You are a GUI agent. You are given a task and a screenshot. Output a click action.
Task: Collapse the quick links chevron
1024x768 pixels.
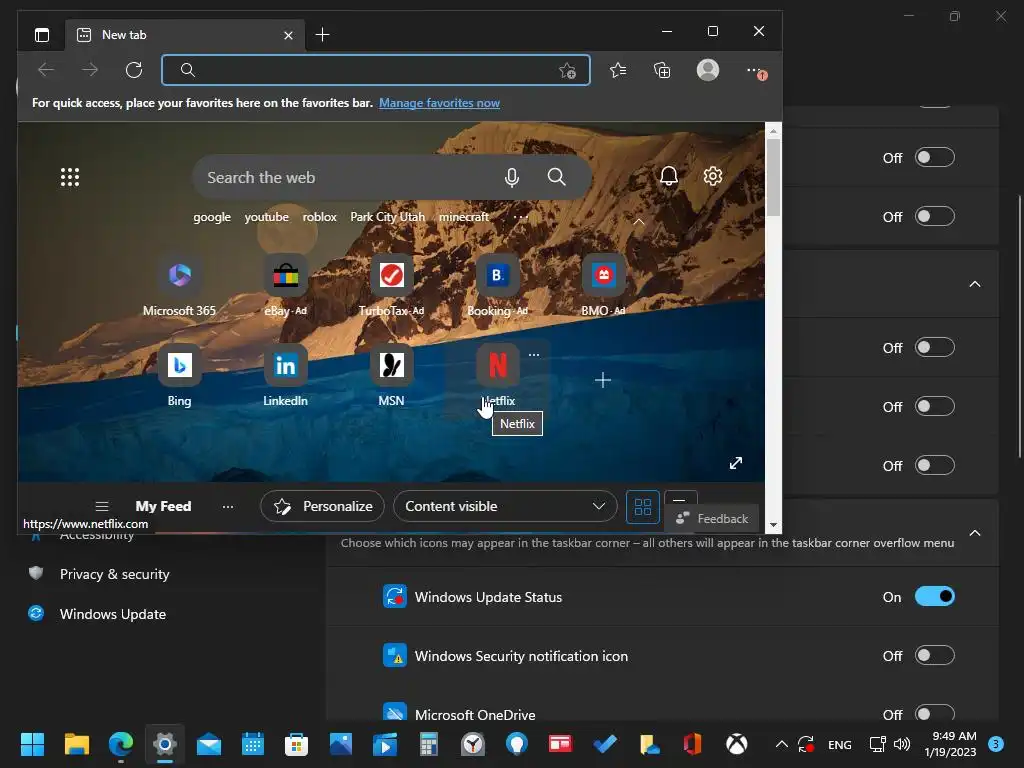point(639,222)
